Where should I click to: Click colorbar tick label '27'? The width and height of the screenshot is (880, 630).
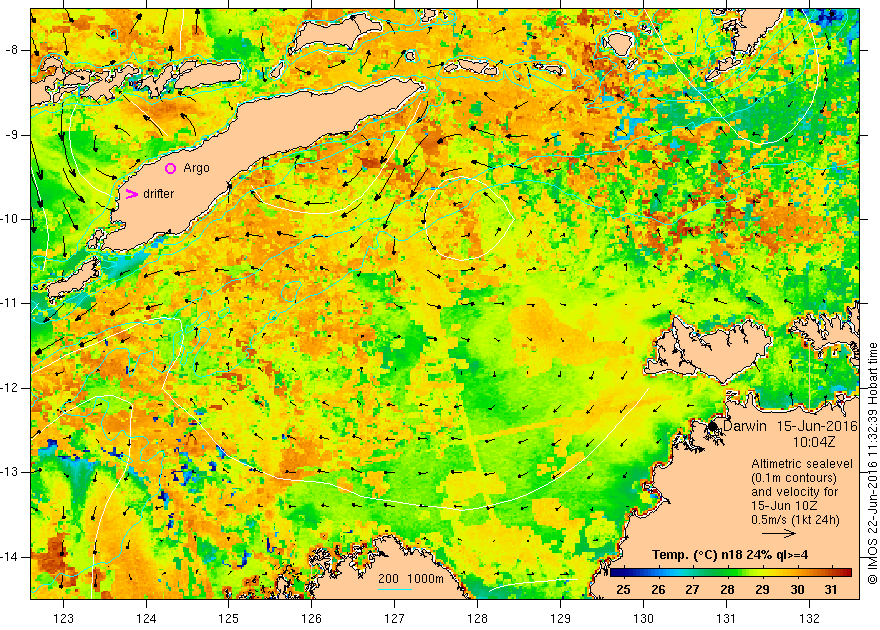[x=693, y=590]
